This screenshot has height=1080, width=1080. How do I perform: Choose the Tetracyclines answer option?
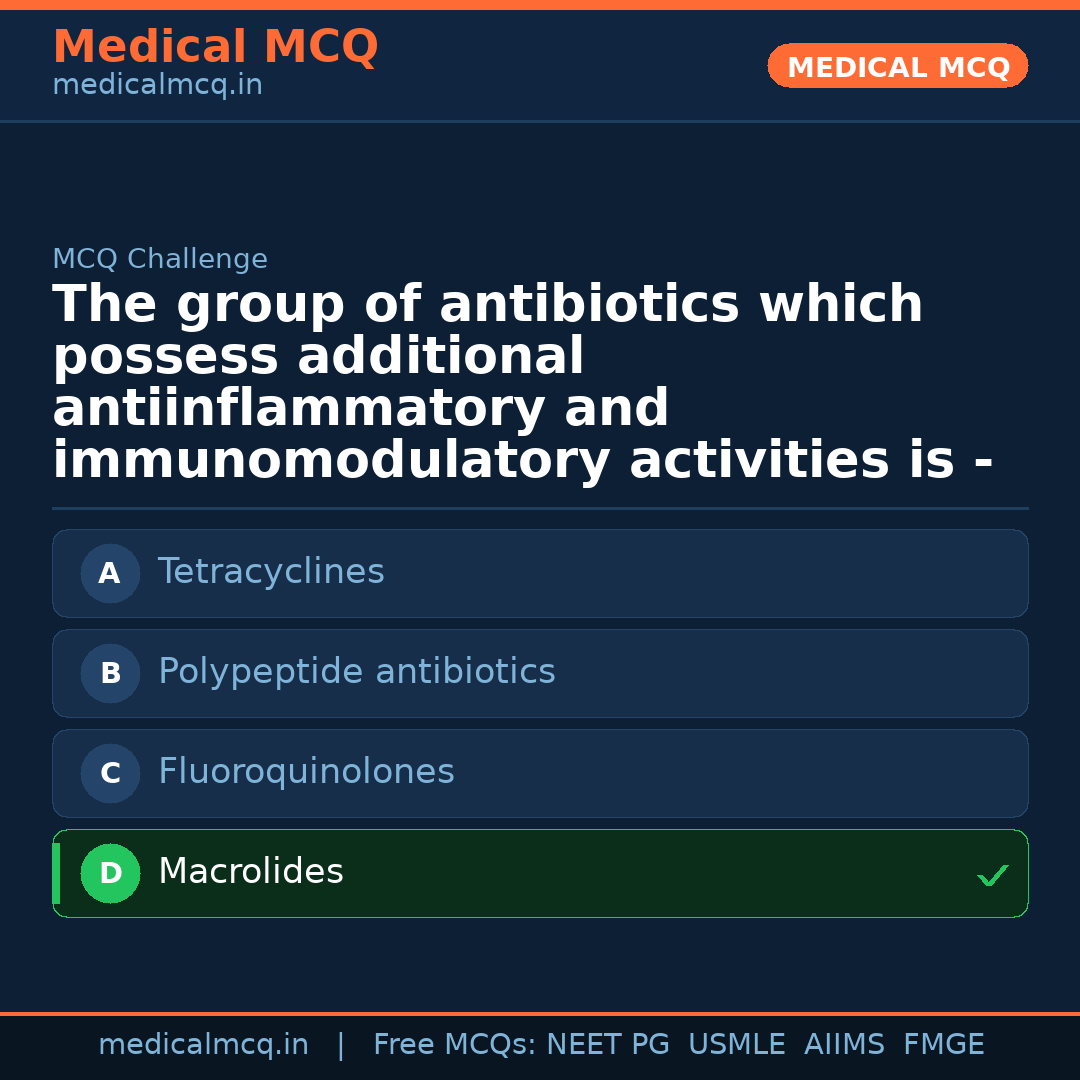[271, 572]
